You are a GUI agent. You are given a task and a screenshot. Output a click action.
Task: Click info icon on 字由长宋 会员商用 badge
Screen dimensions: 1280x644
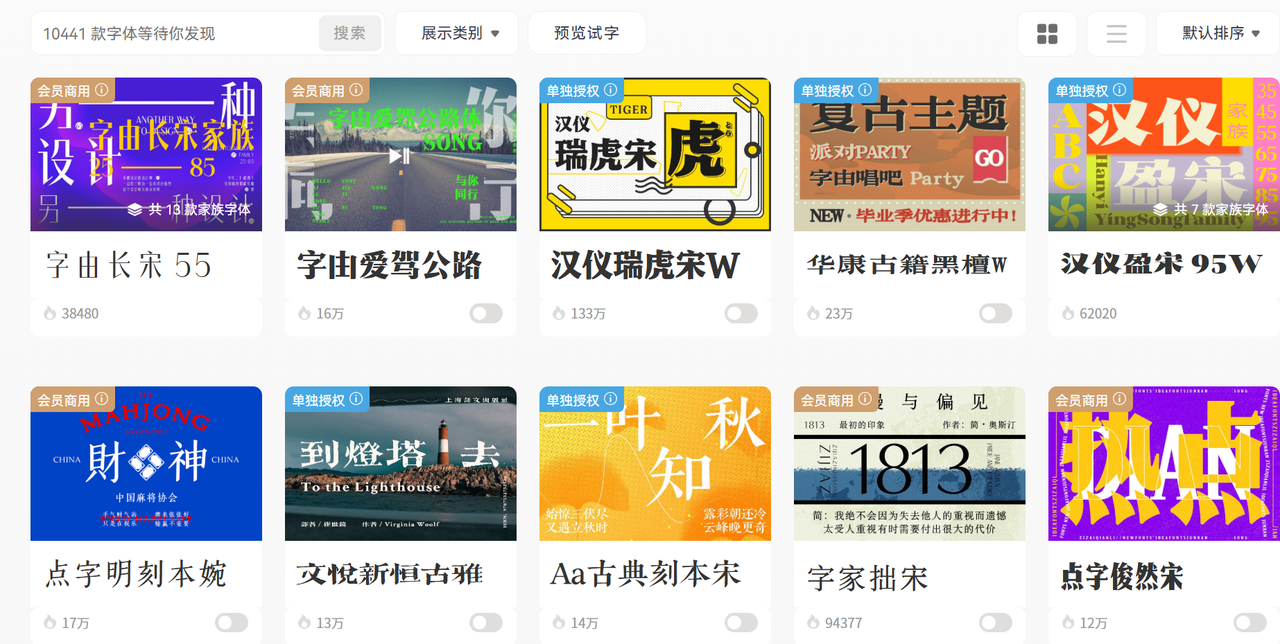pyautogui.click(x=102, y=90)
